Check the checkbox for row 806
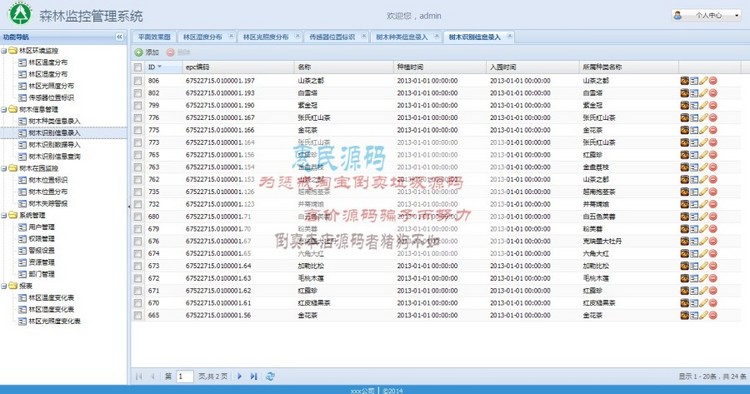Image resolution: width=750 pixels, height=394 pixels. tap(138, 81)
